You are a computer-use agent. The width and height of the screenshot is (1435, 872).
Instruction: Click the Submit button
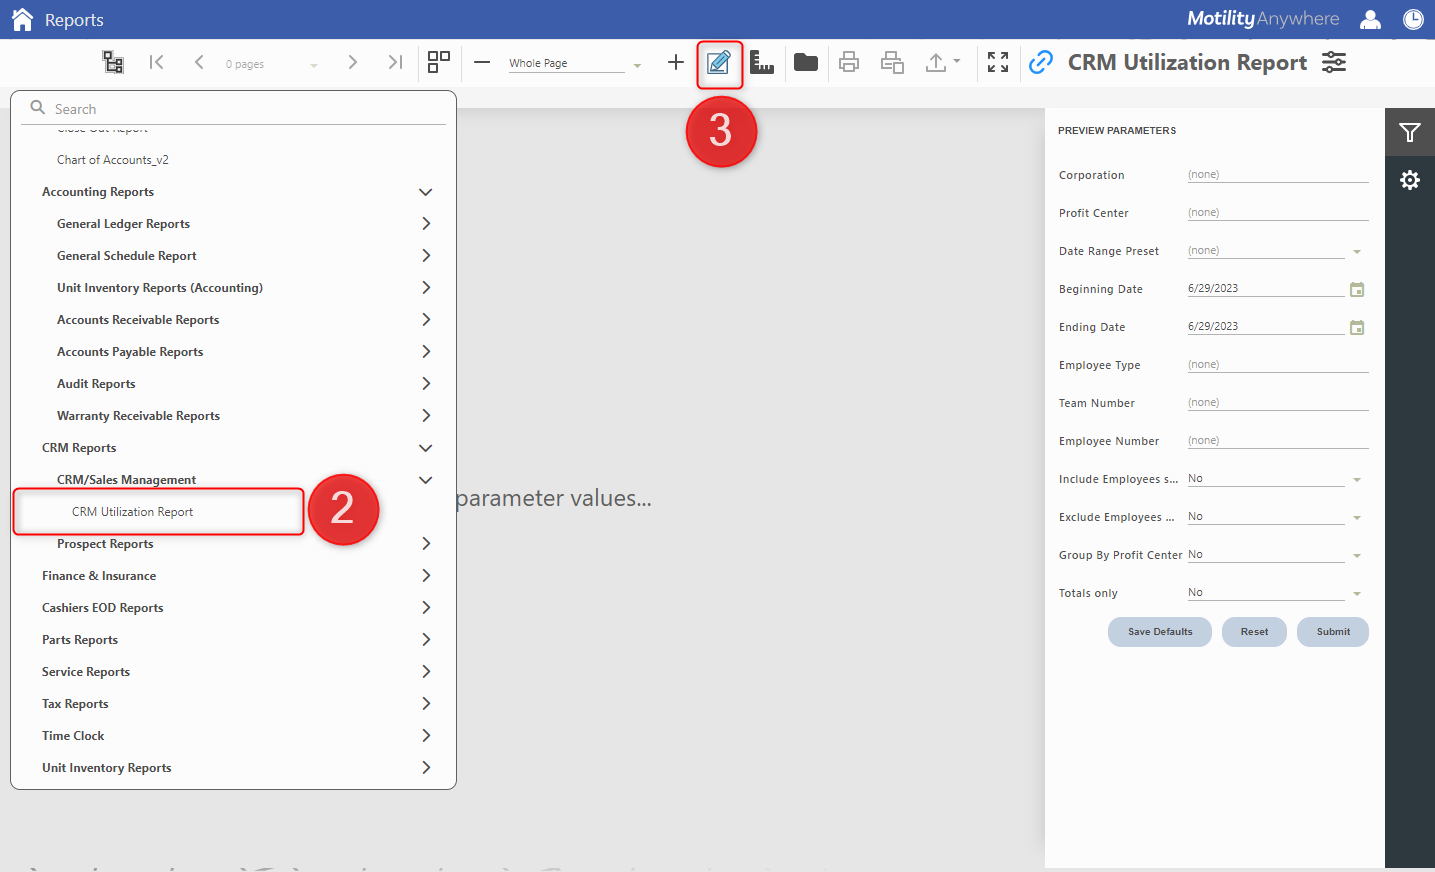click(x=1332, y=632)
